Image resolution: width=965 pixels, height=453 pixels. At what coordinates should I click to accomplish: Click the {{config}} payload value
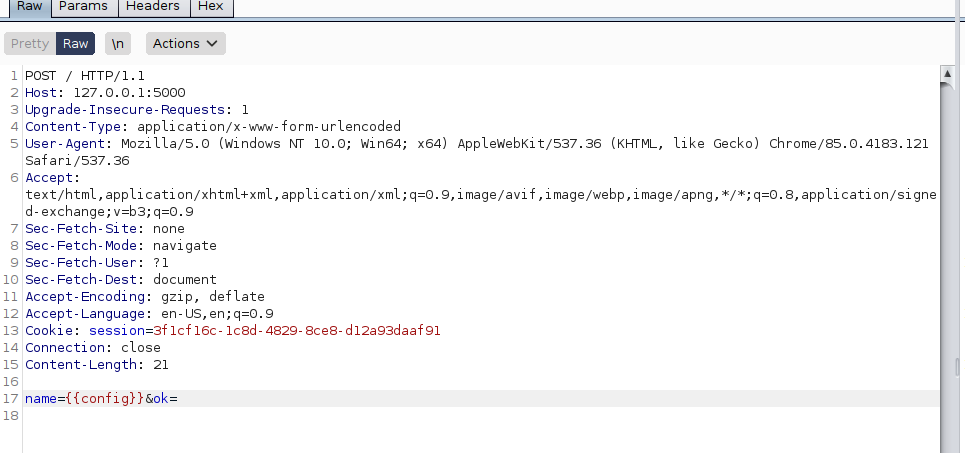(105, 398)
